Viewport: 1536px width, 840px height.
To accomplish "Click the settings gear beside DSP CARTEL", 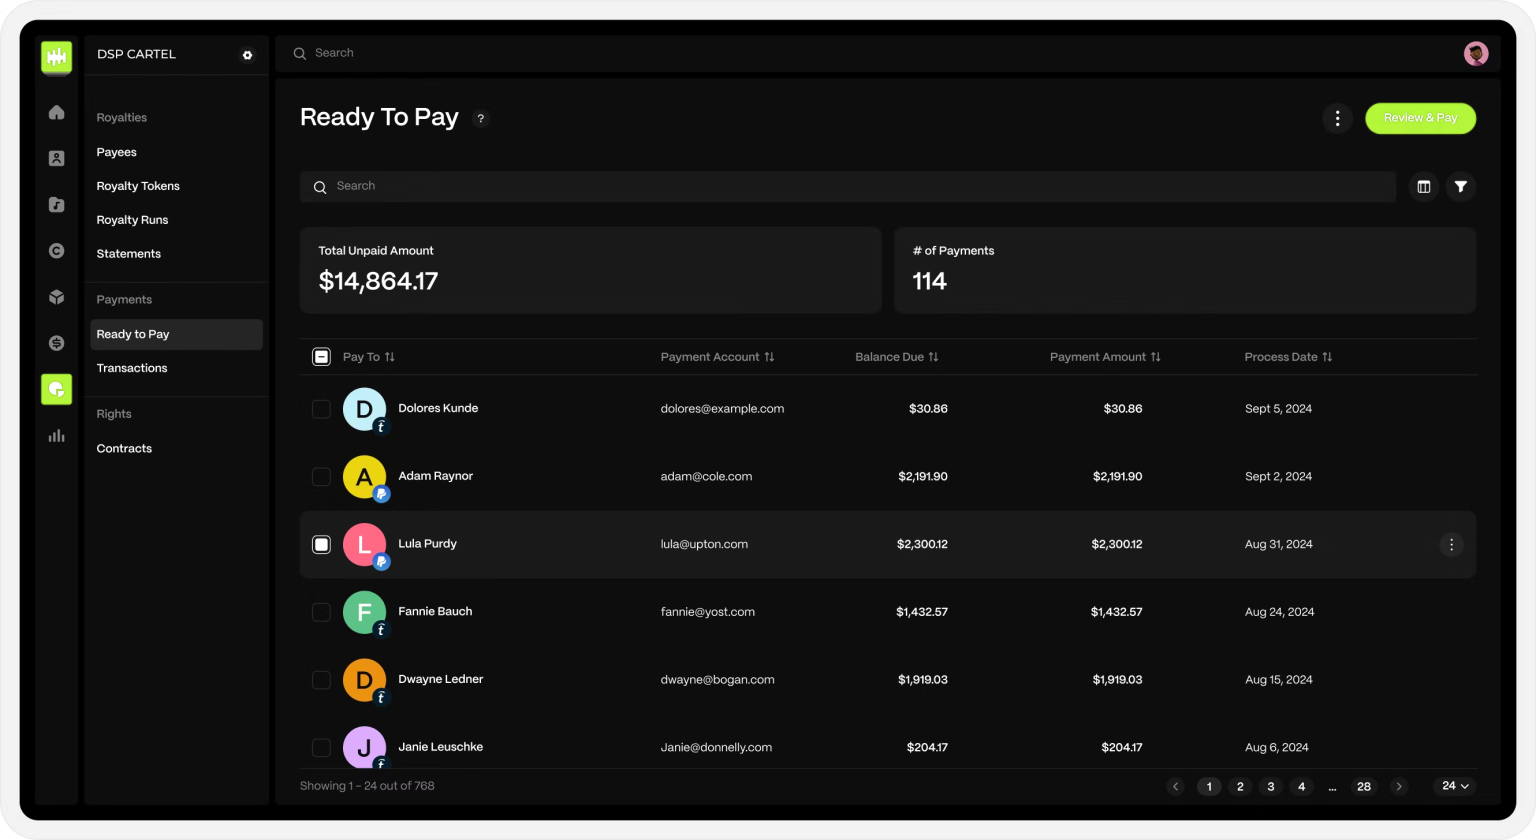I will click(x=248, y=55).
